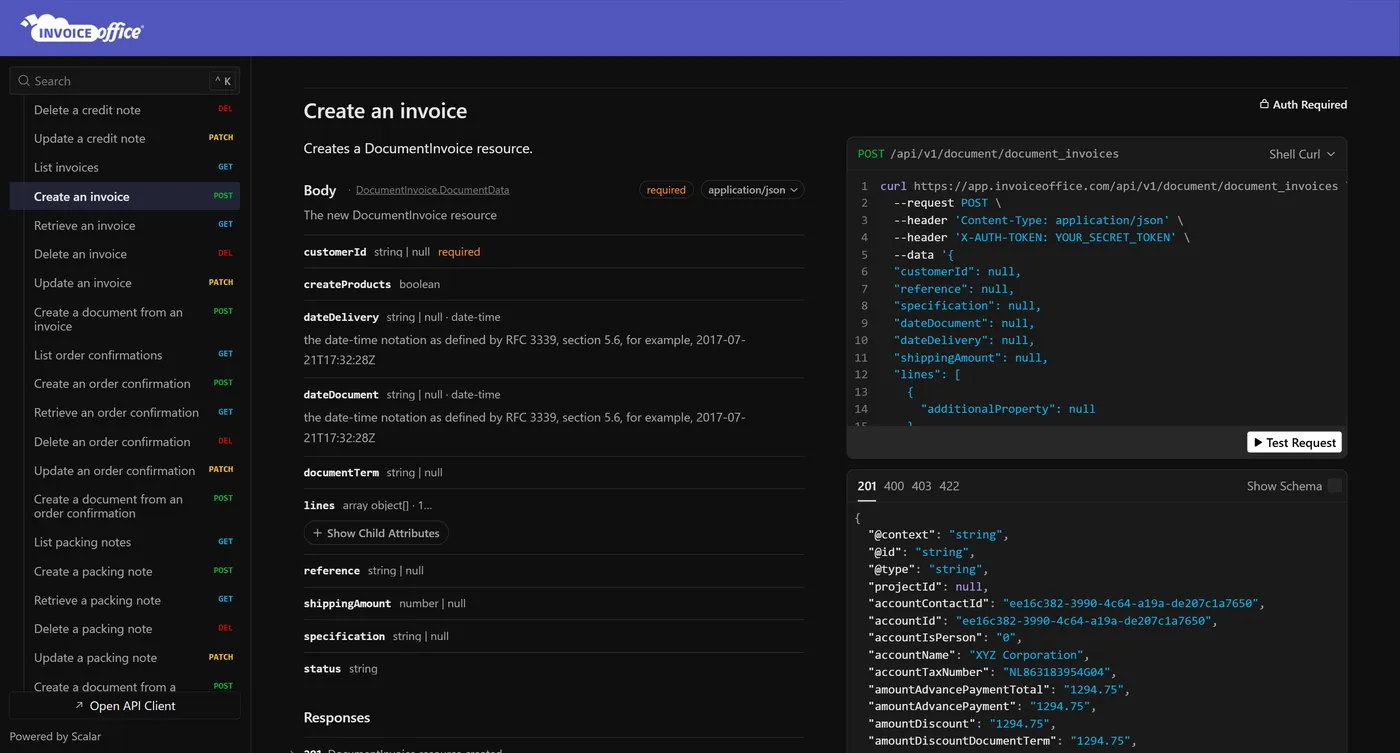The height and width of the screenshot is (753, 1400).
Task: Select Delete an order confirmation in sidebar
Action: point(125,441)
